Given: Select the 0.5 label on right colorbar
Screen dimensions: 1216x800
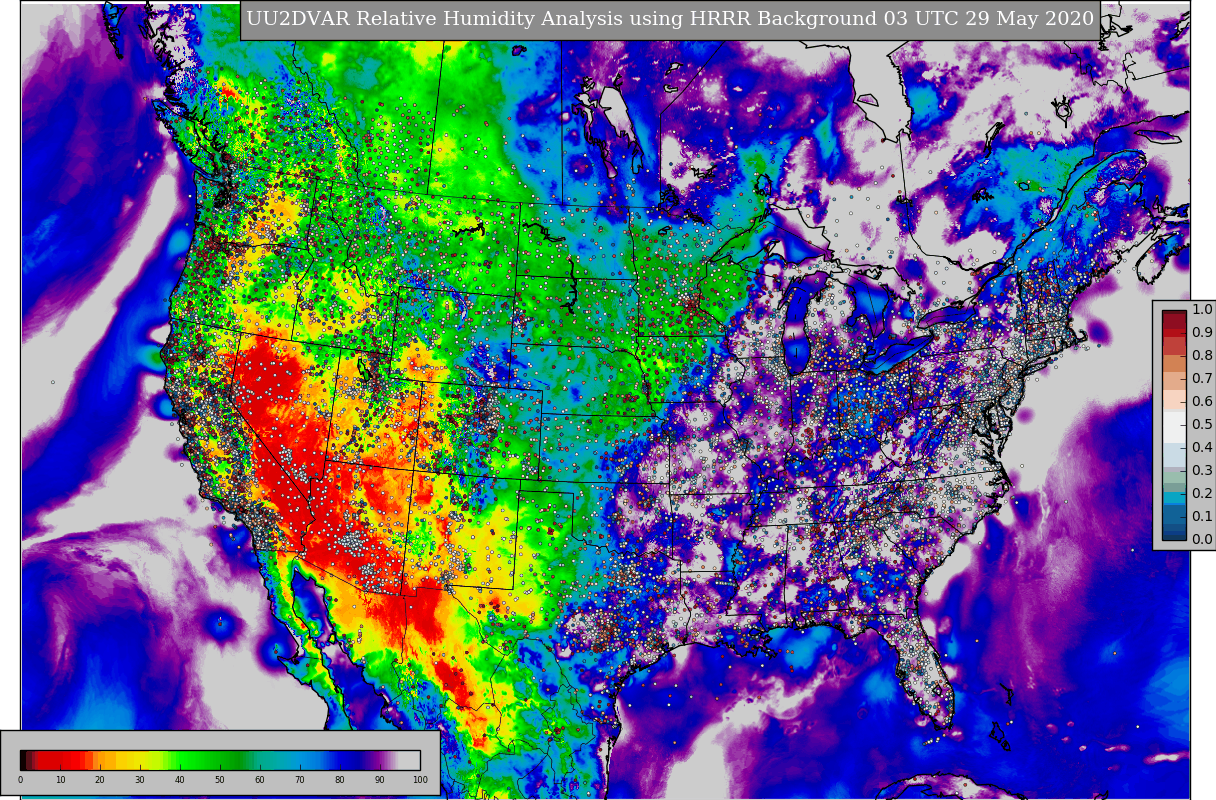Looking at the screenshot, I should coord(1202,425).
